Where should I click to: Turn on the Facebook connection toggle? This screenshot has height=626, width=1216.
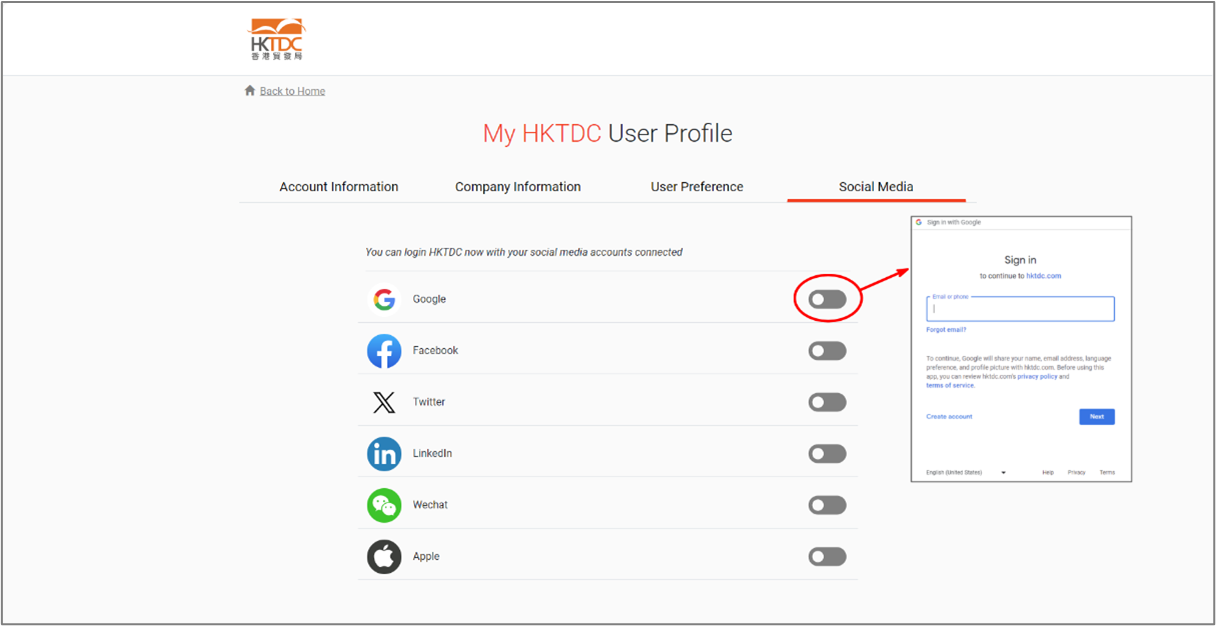pos(827,351)
